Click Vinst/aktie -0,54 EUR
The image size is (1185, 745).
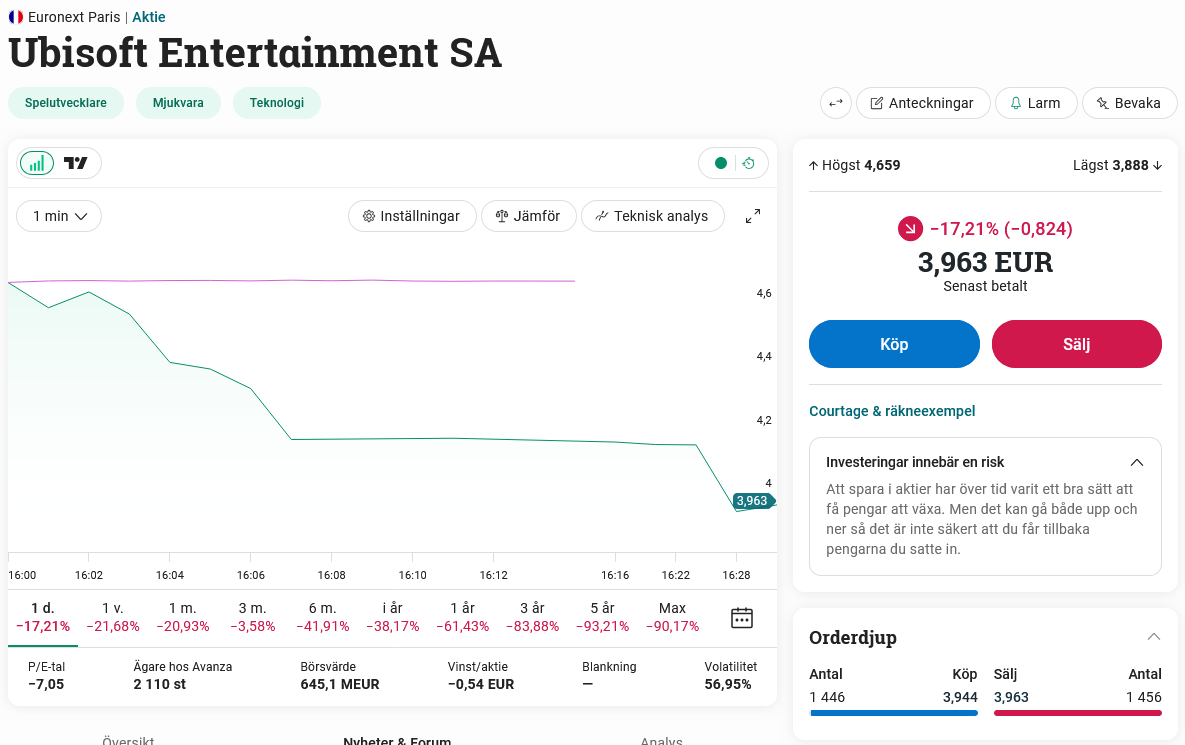(481, 675)
